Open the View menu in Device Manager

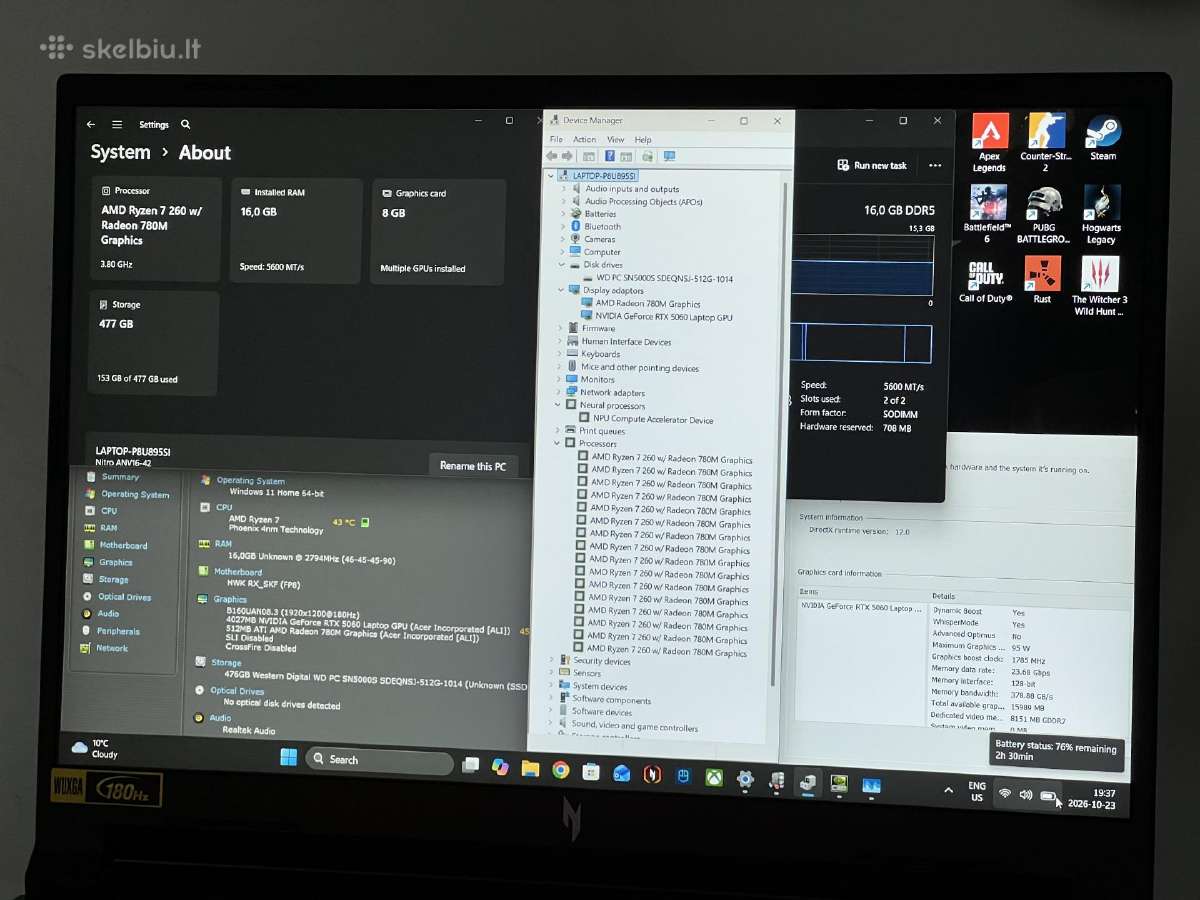[x=615, y=139]
